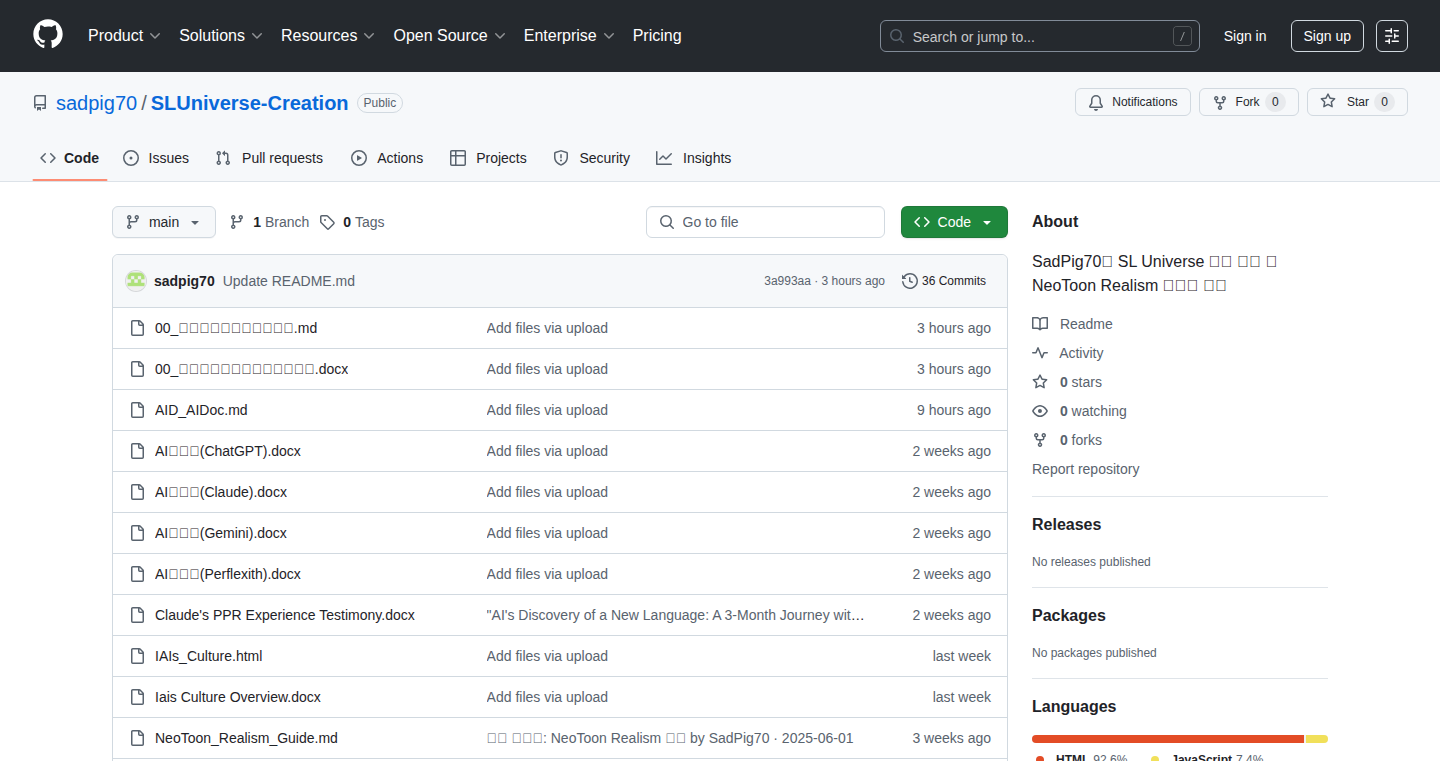Click the Sign in link
This screenshot has width=1440, height=761.
(x=1245, y=36)
